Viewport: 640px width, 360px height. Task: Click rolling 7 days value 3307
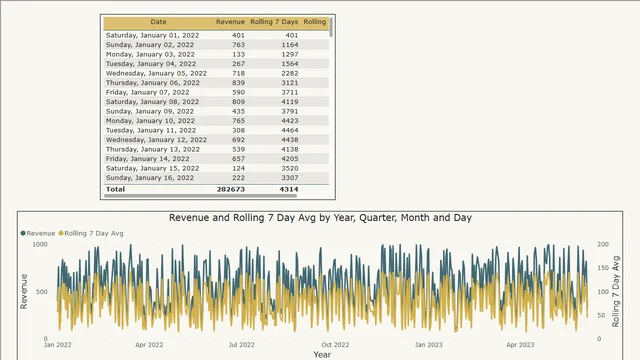point(290,178)
